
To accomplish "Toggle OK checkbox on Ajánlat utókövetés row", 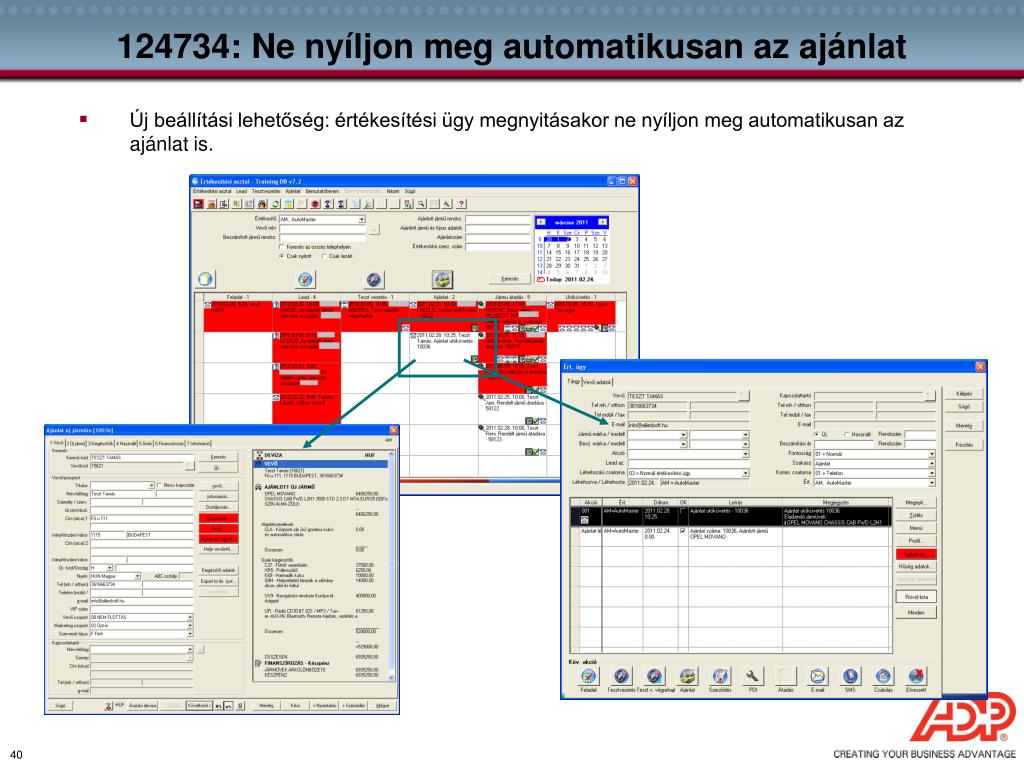I will (683, 512).
